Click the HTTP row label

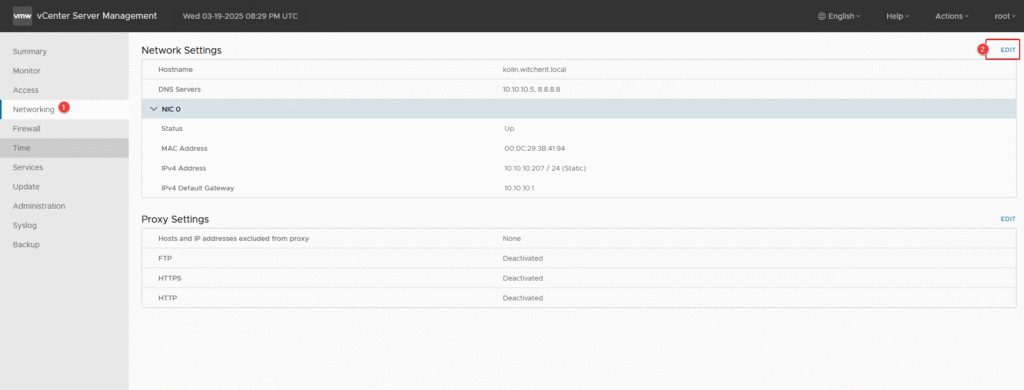click(x=167, y=298)
